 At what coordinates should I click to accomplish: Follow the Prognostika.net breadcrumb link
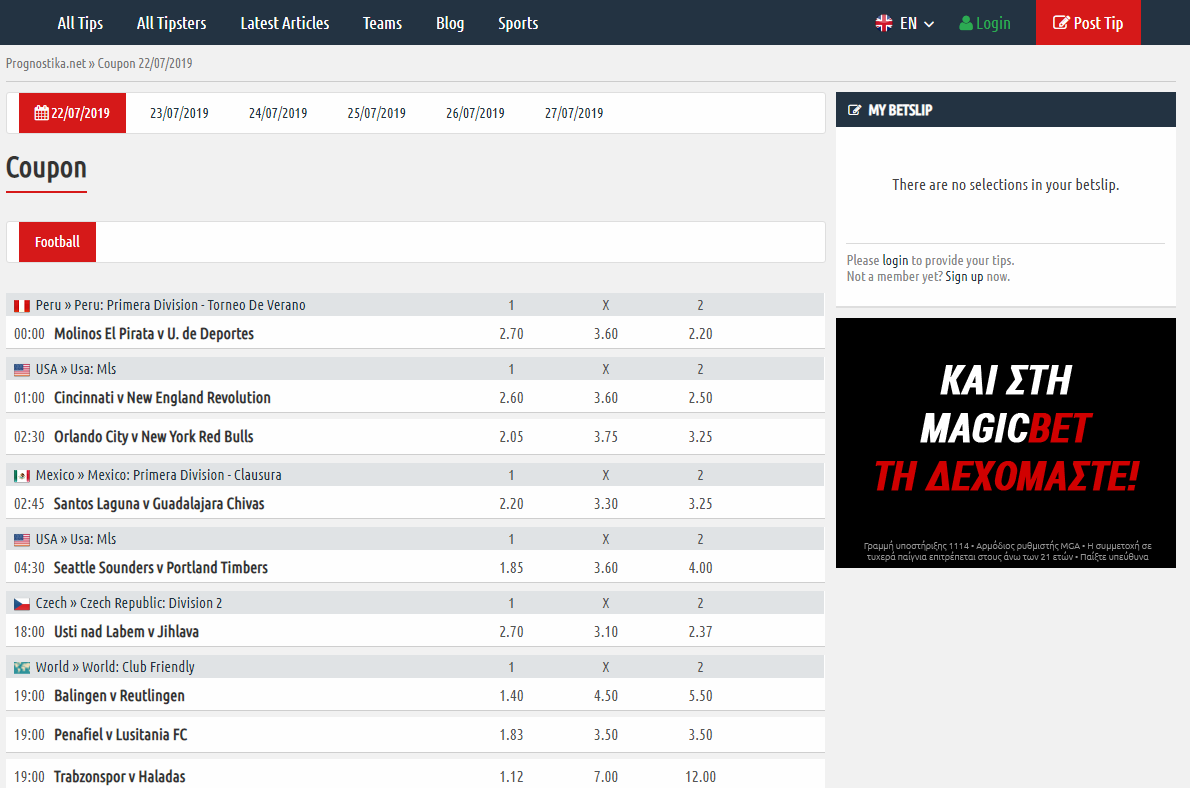point(45,63)
